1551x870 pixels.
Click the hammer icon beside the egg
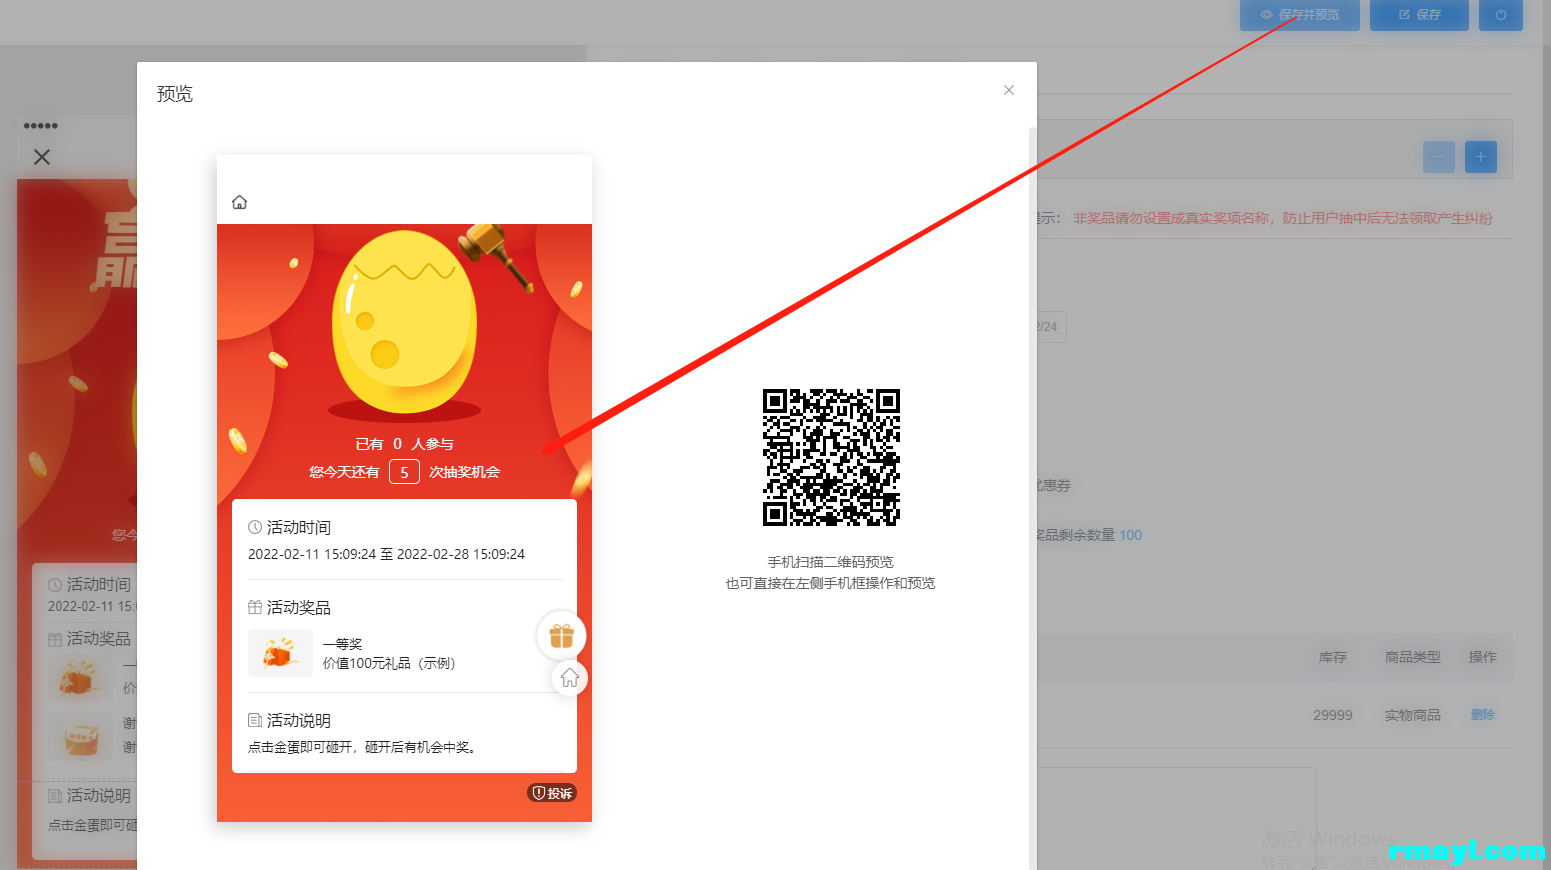tap(497, 256)
